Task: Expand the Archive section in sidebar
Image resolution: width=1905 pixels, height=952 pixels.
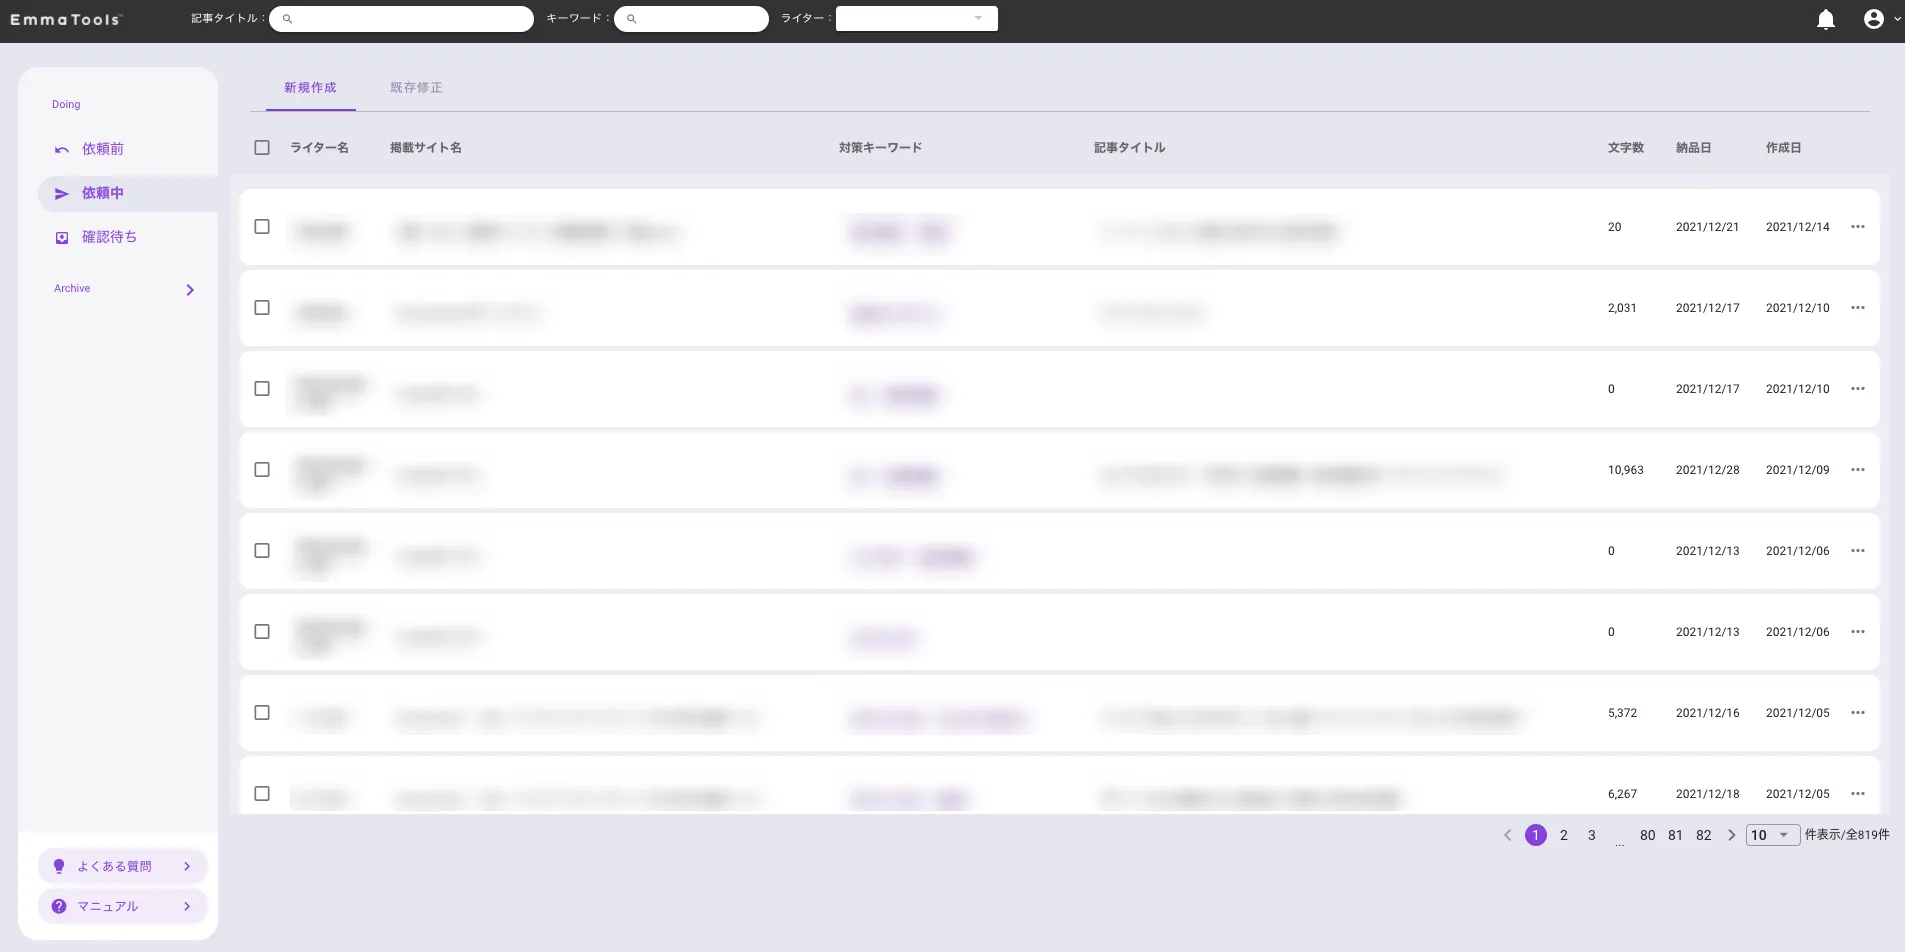Action: [190, 290]
